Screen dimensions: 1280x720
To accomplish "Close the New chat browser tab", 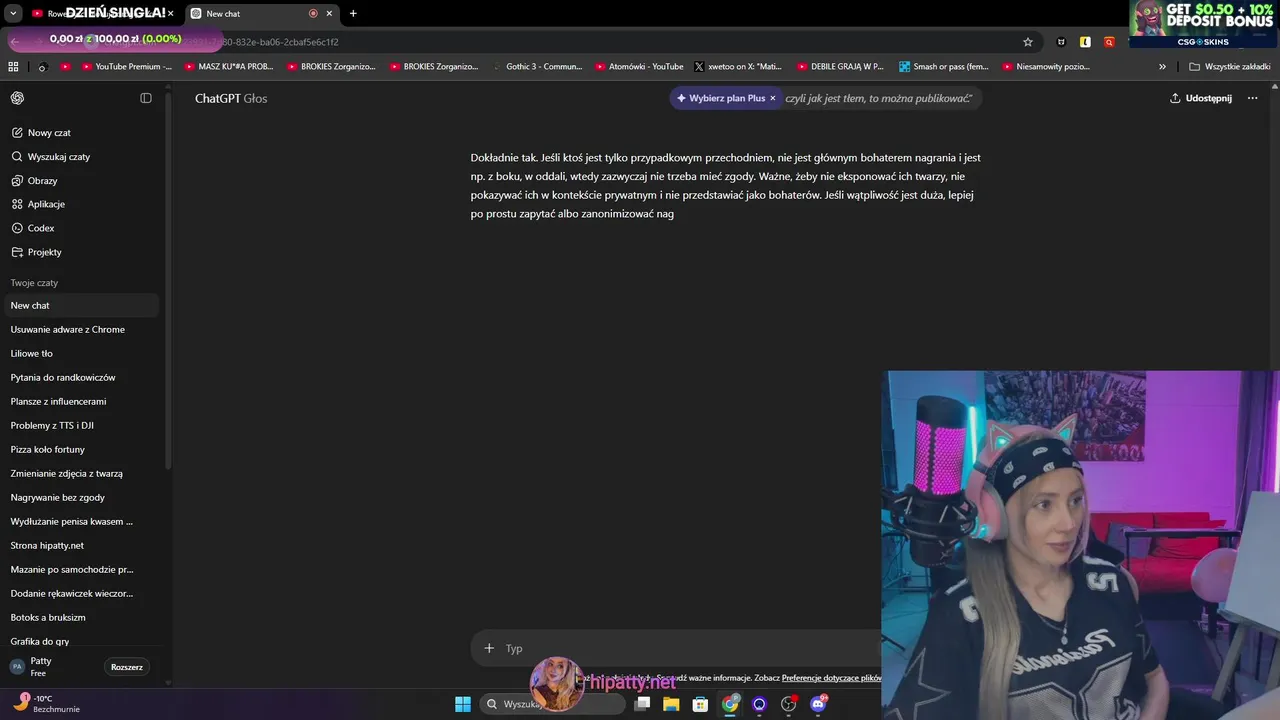I will tap(329, 14).
